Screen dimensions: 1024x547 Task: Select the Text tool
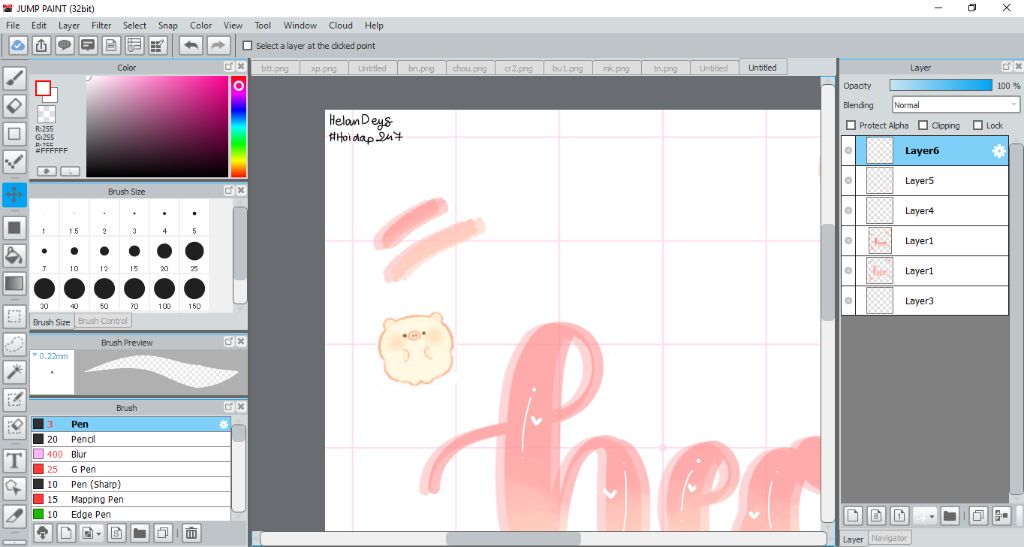point(14,460)
